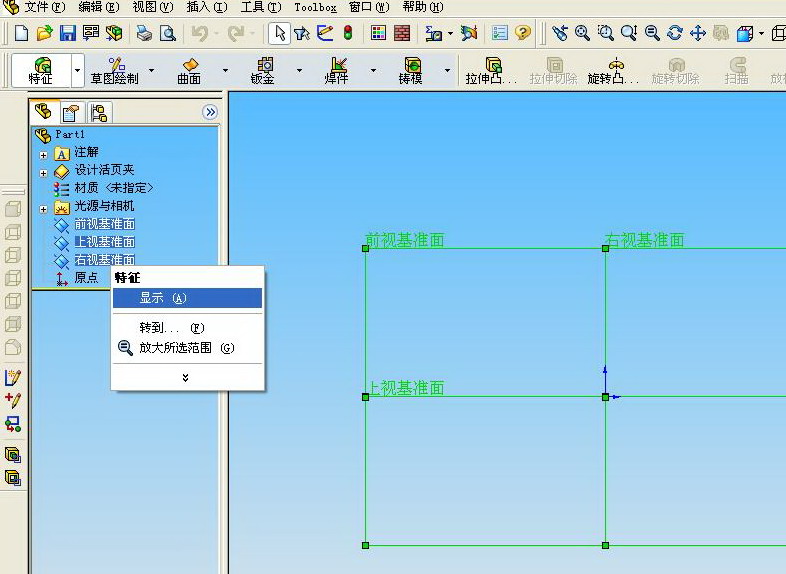Open the 编辑(E) menu
This screenshot has width=786, height=574.
point(99,7)
